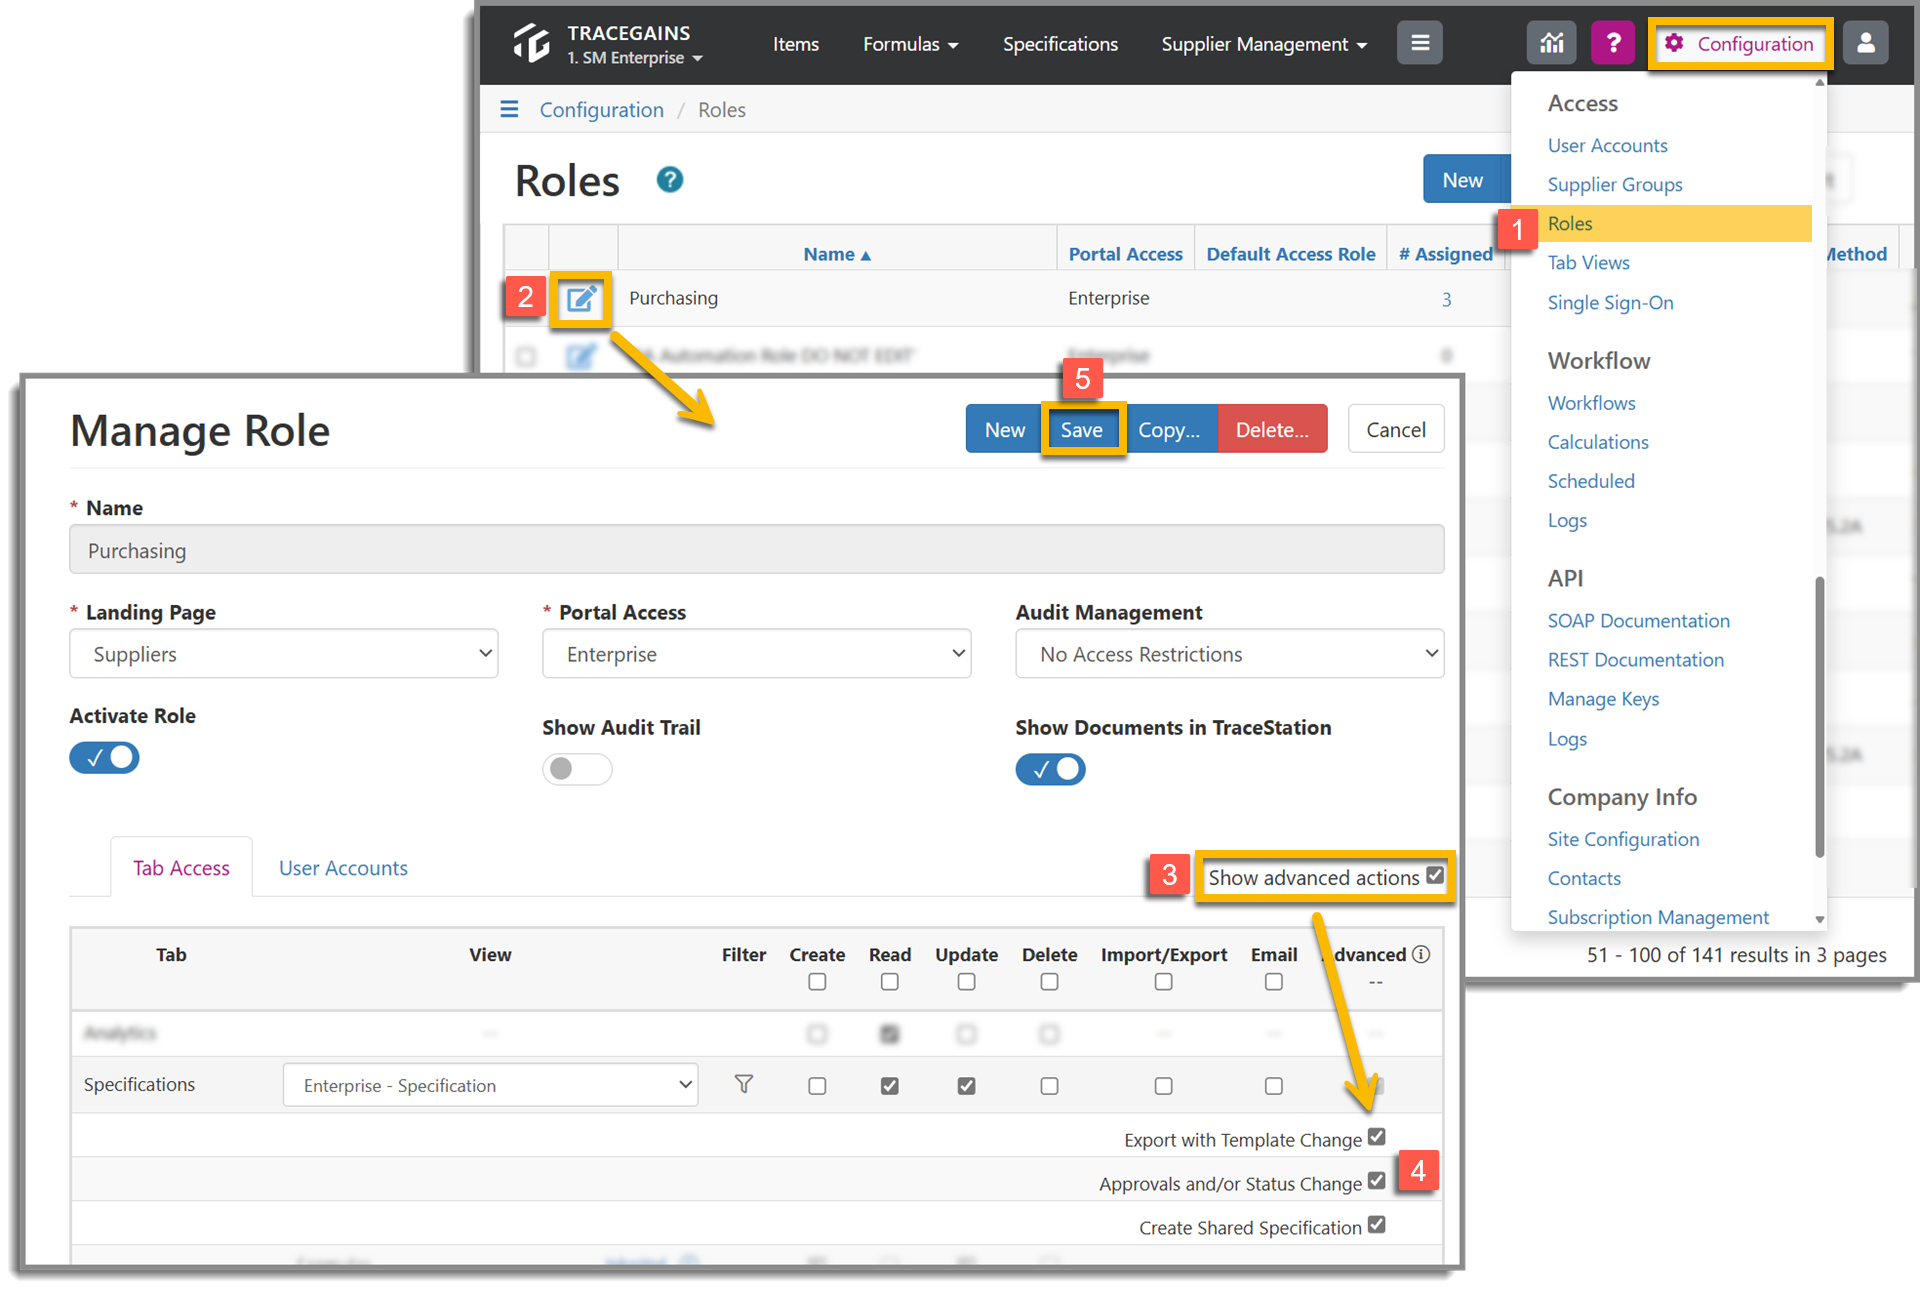Open the hamburger menu in top navbar

click(1419, 43)
